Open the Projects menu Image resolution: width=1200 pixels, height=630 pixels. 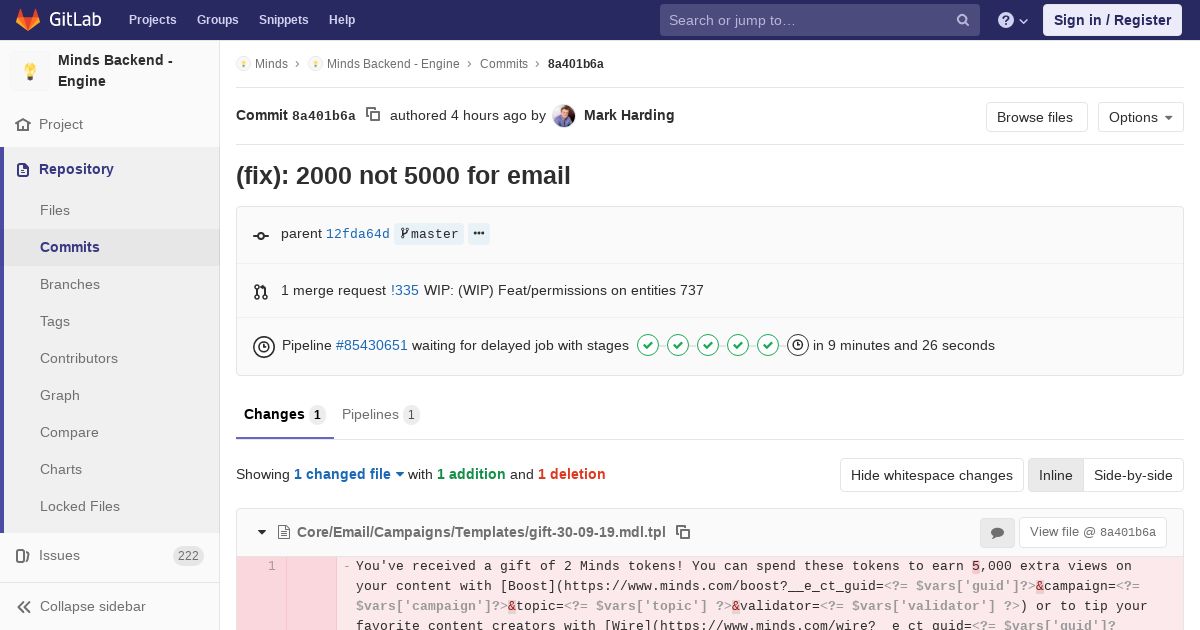click(x=152, y=20)
